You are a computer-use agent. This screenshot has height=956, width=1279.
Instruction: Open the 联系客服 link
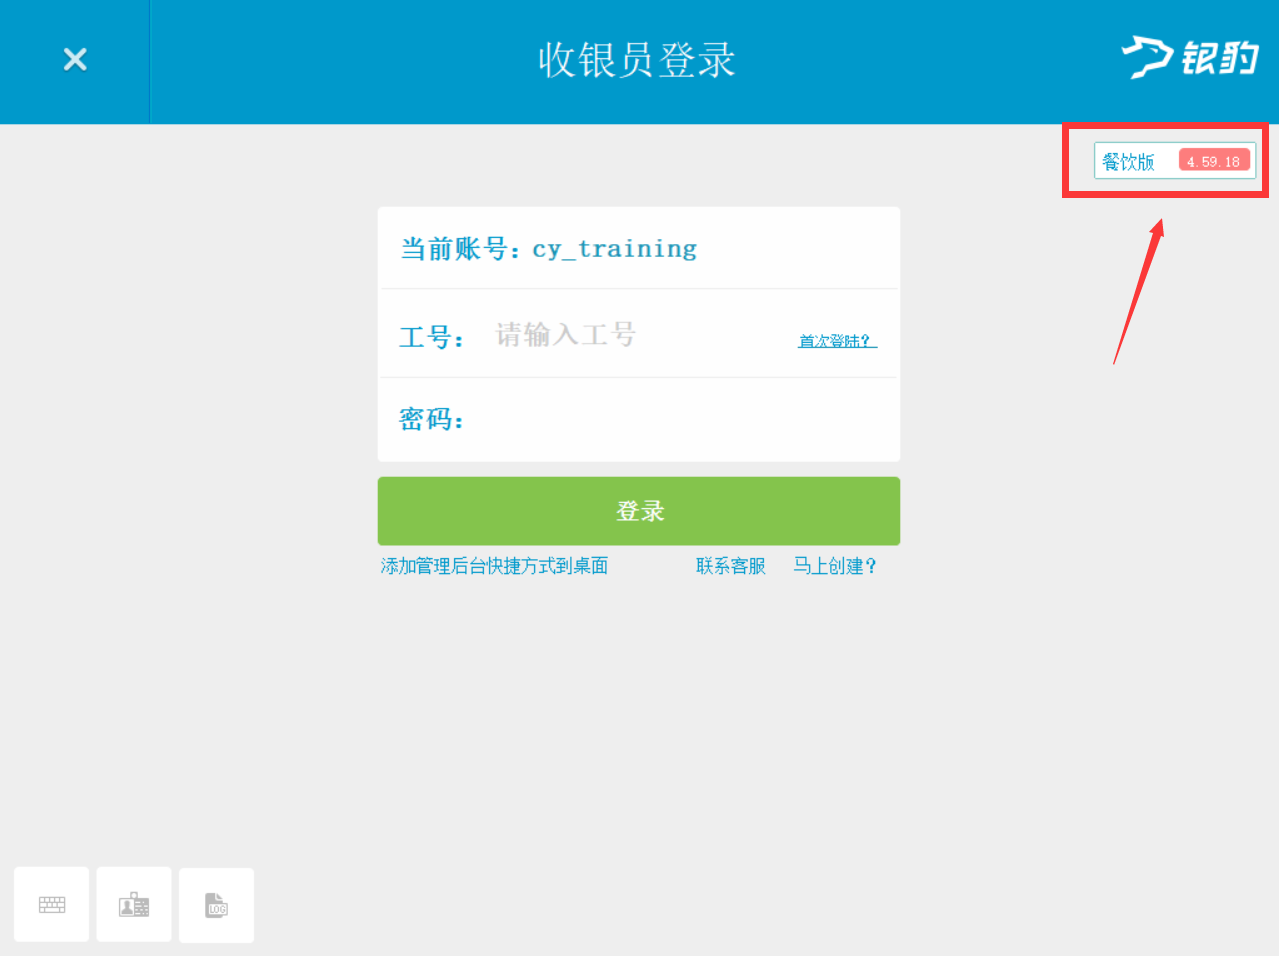[x=731, y=566]
